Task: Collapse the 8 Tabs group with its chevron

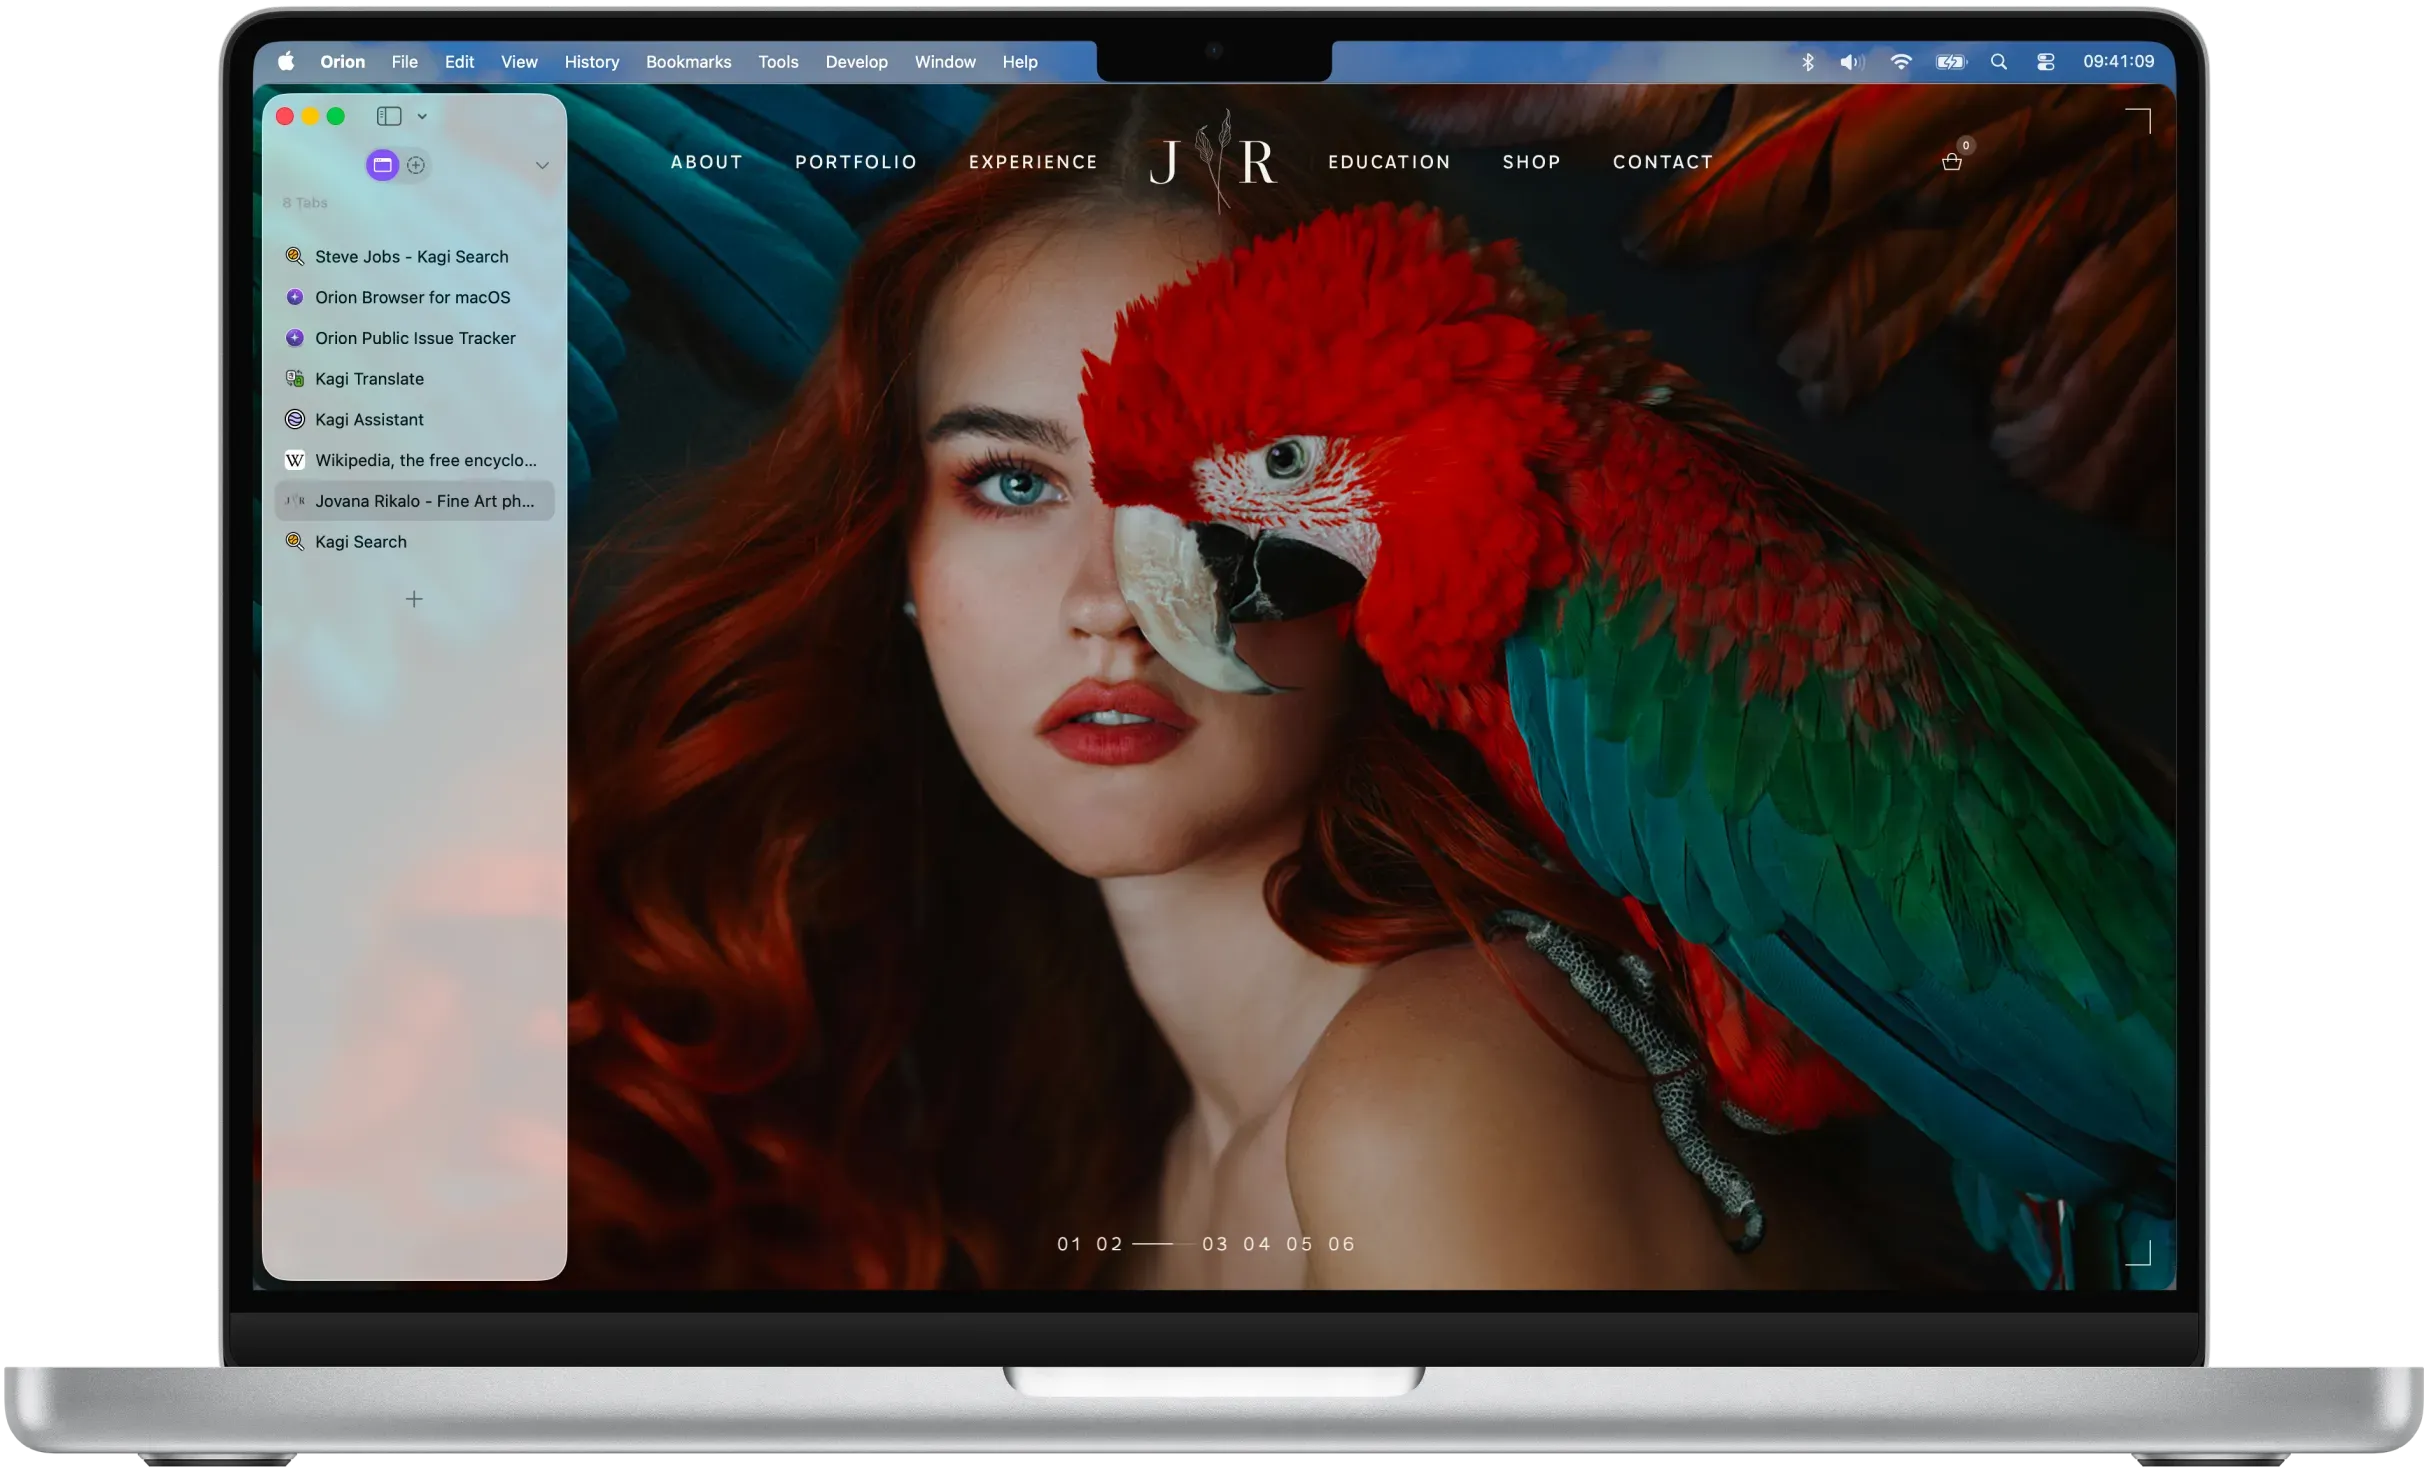Action: click(x=542, y=165)
